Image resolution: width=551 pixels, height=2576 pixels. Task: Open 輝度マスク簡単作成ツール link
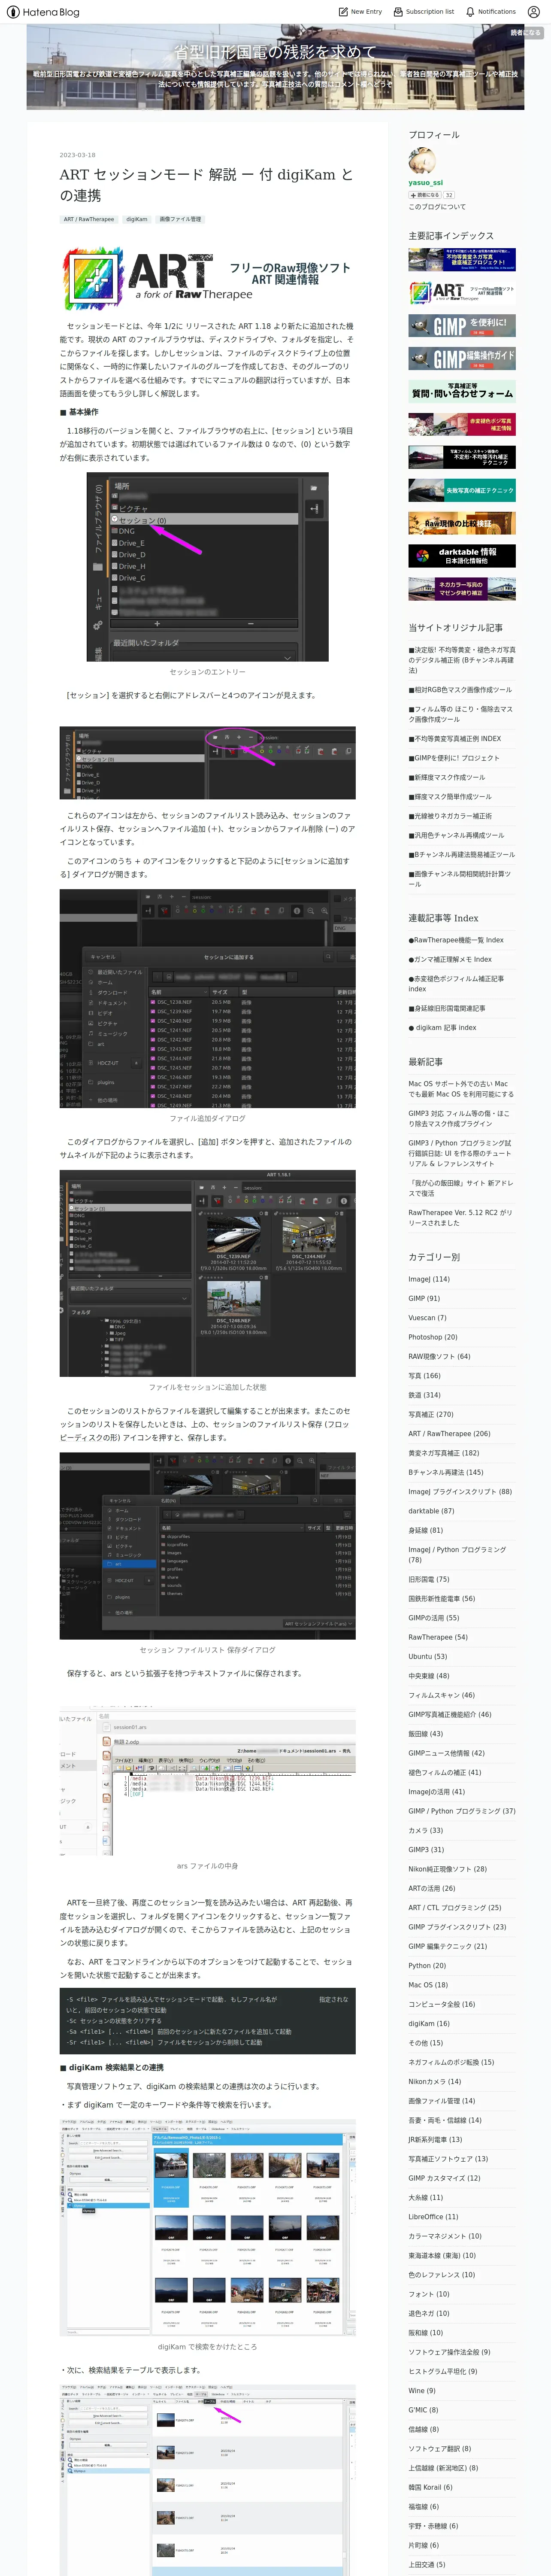coord(450,797)
